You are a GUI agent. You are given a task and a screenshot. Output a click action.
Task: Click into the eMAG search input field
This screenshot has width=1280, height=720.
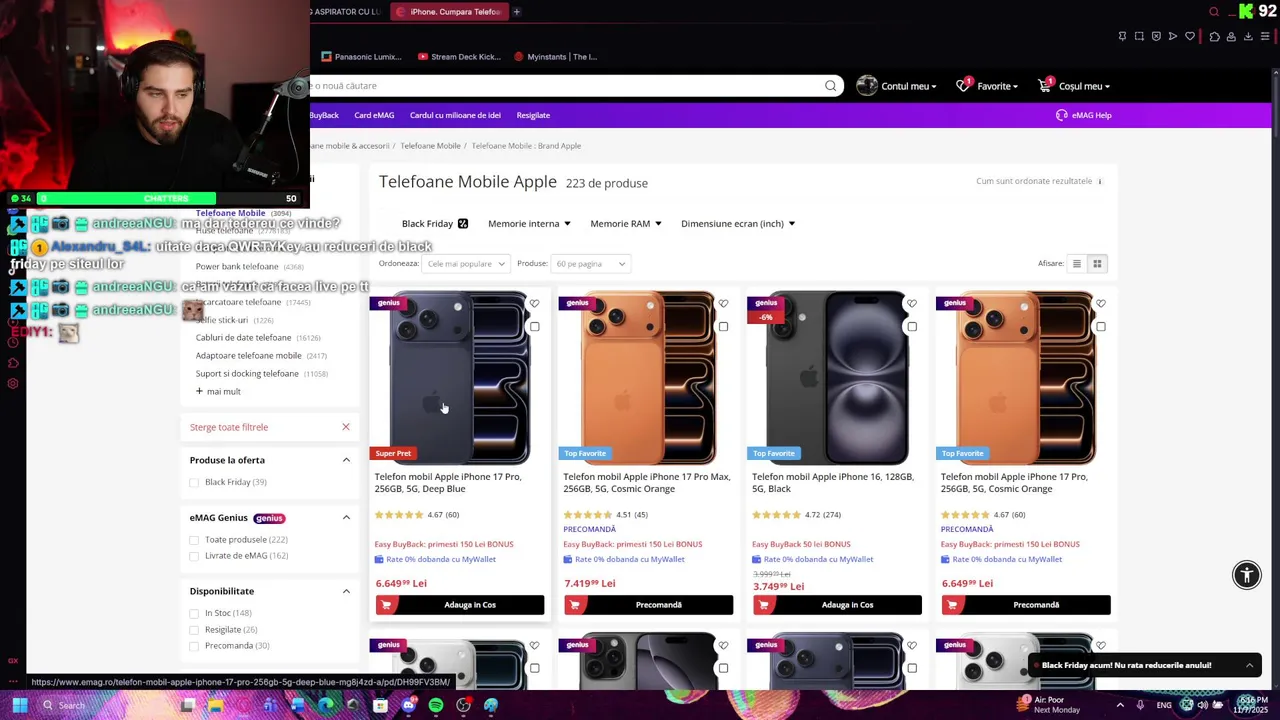pos(565,86)
